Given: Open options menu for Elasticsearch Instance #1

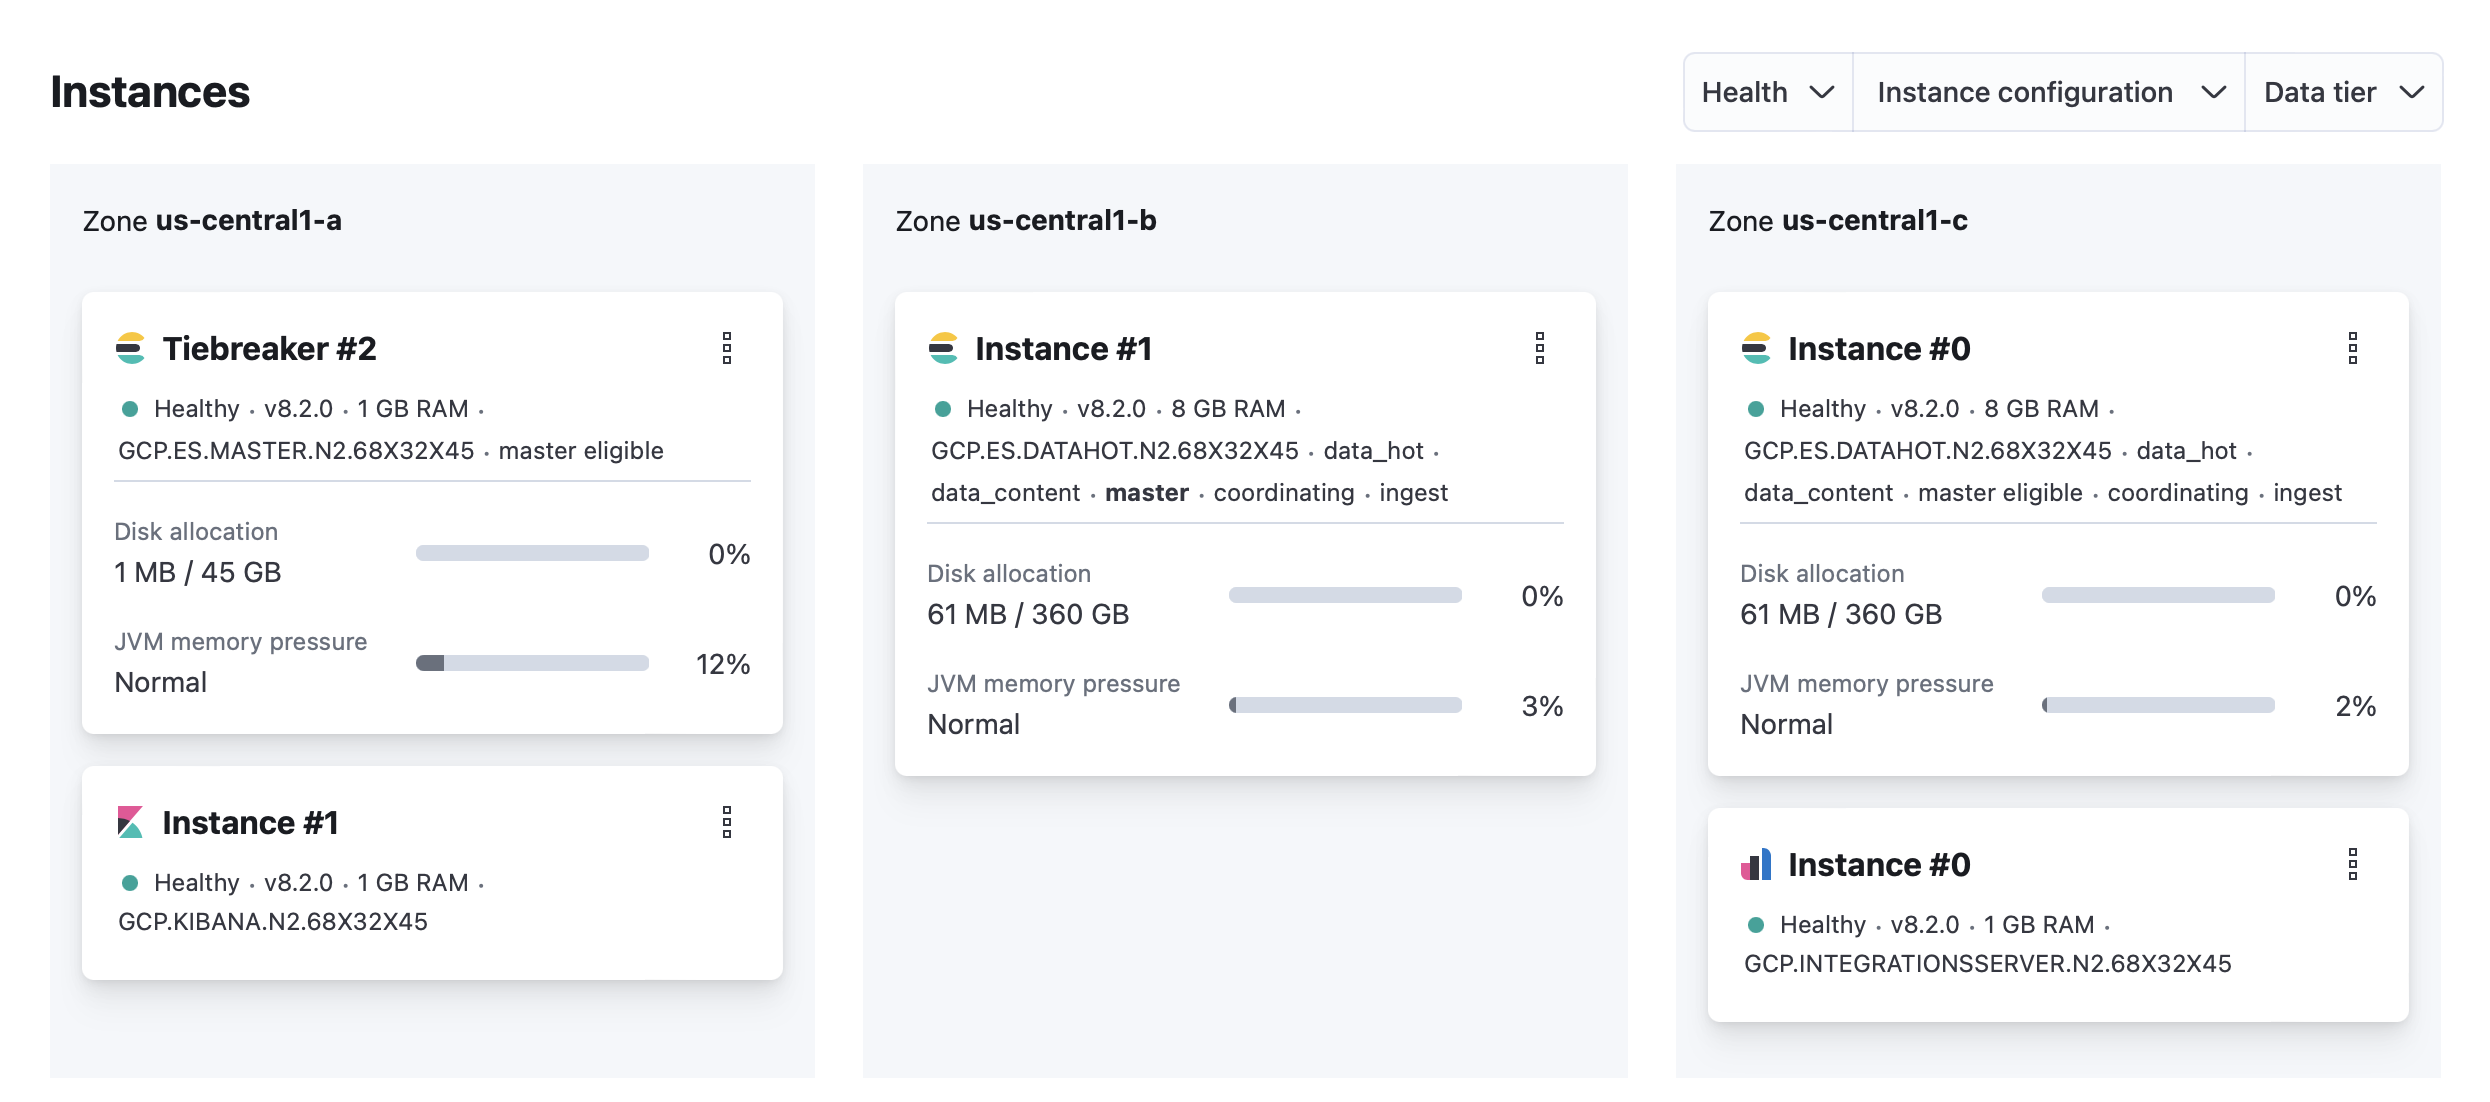Looking at the screenshot, I should 1540,348.
